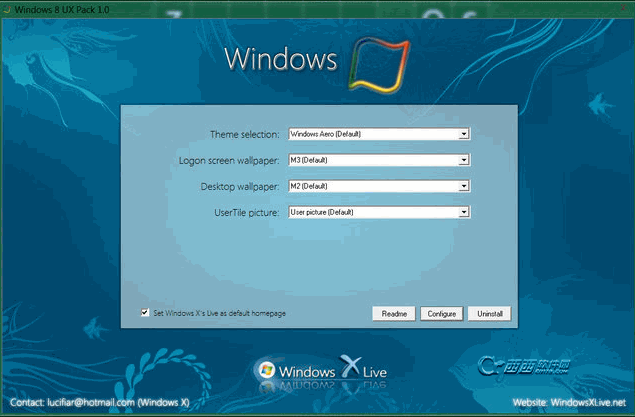Viewport: 635px width, 417px height.
Task: Click the 'Windows 8 UX Pack 1.0' title bar
Action: pyautogui.click(x=68, y=7)
